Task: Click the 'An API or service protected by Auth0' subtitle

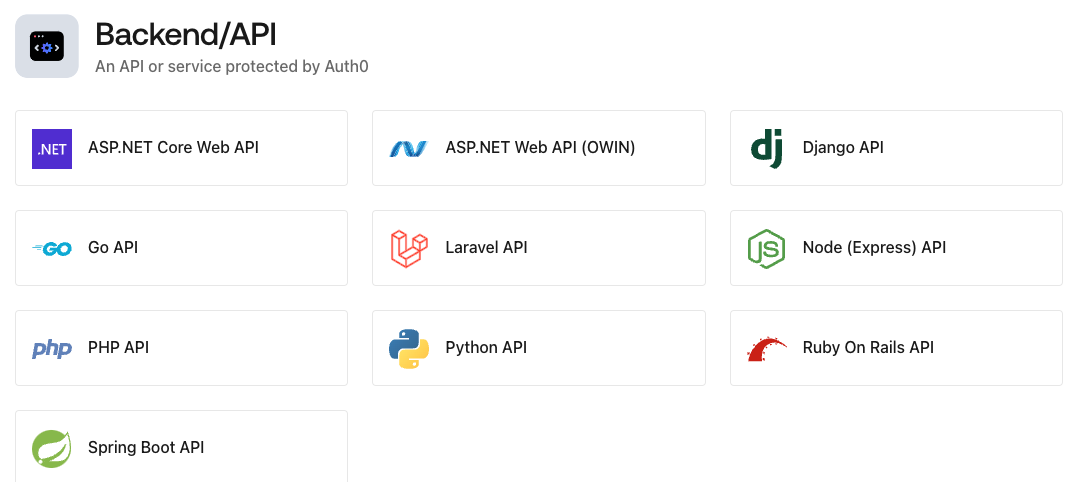Action: tap(232, 67)
